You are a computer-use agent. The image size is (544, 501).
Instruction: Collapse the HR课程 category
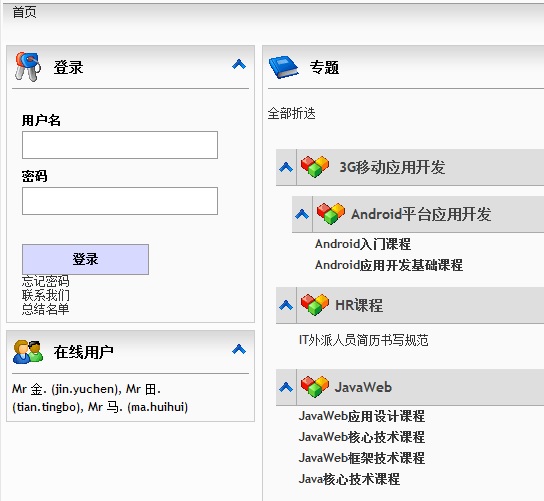tap(286, 305)
